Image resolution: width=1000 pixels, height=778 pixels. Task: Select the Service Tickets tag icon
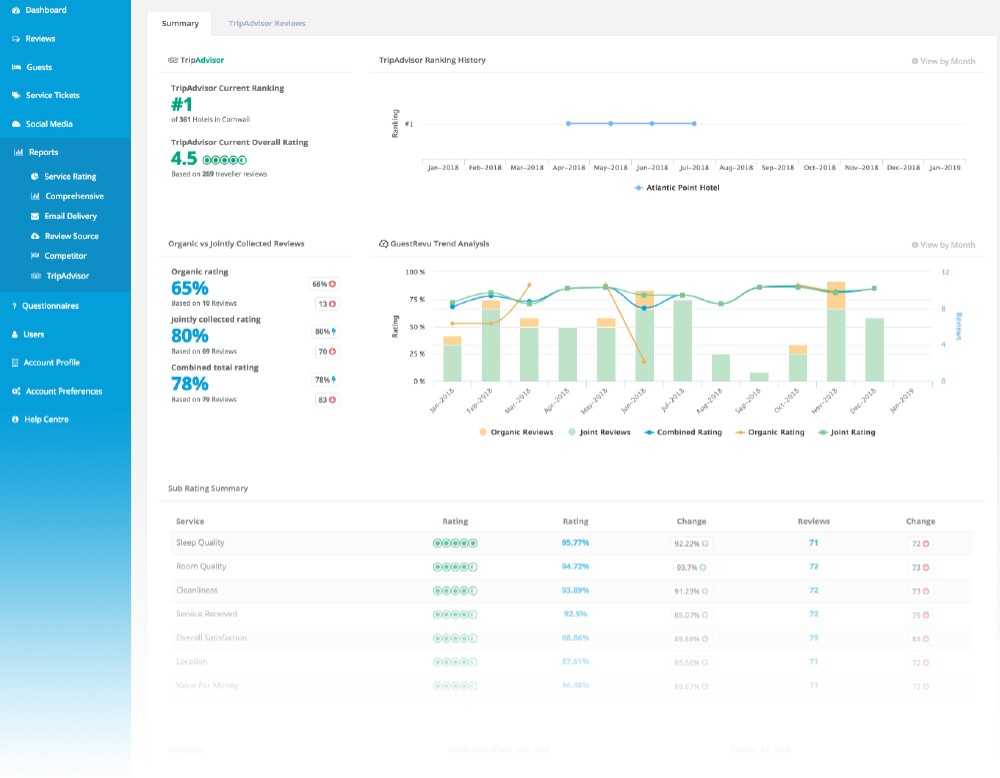pyautogui.click(x=16, y=96)
